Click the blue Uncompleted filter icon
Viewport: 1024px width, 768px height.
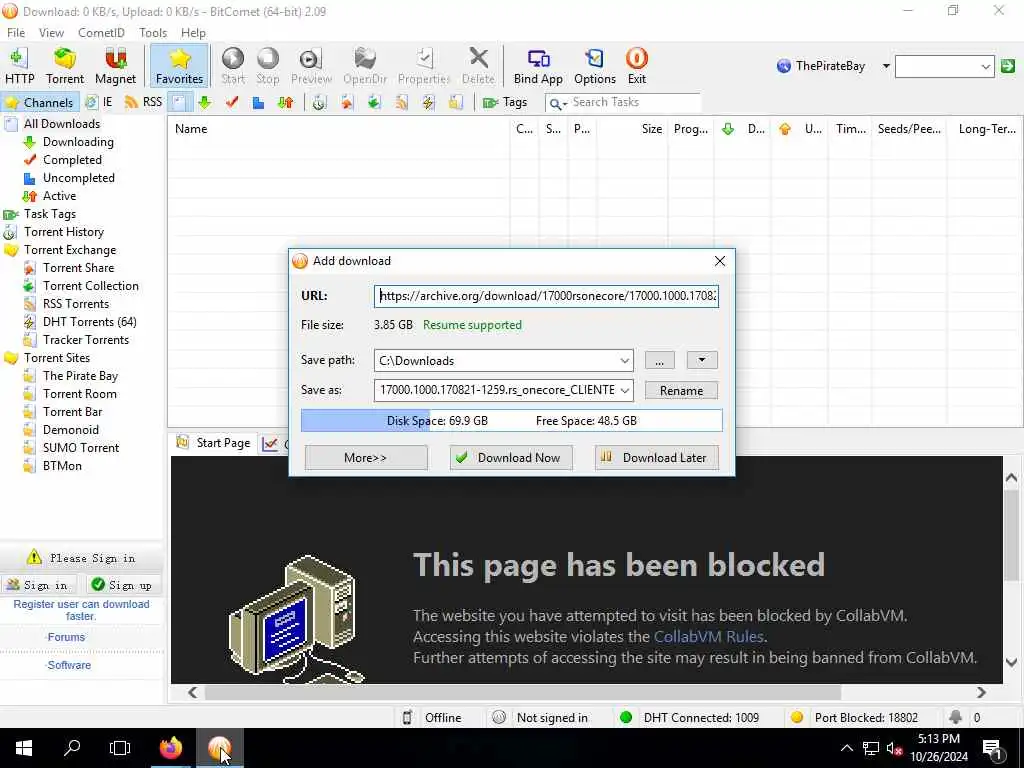[259, 103]
